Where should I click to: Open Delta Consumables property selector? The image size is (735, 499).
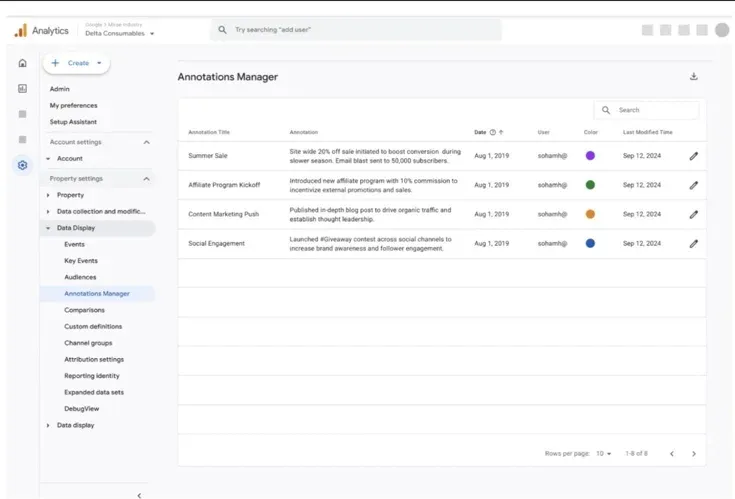120,33
